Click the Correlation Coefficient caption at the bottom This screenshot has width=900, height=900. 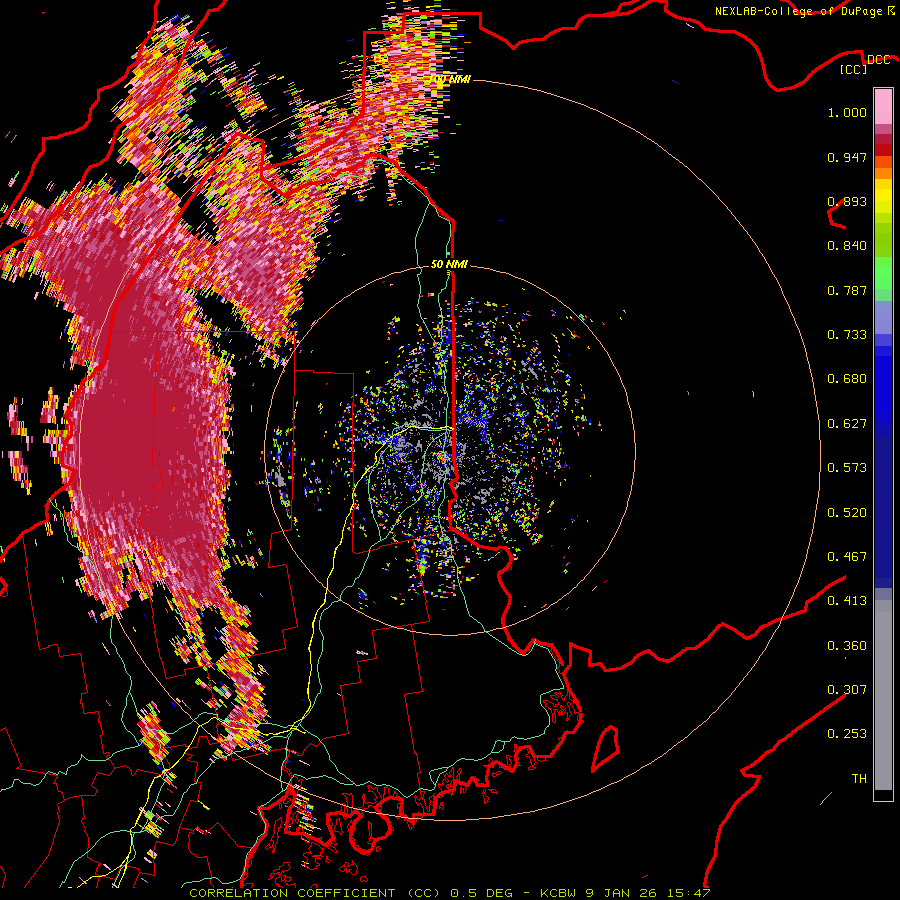click(449, 893)
